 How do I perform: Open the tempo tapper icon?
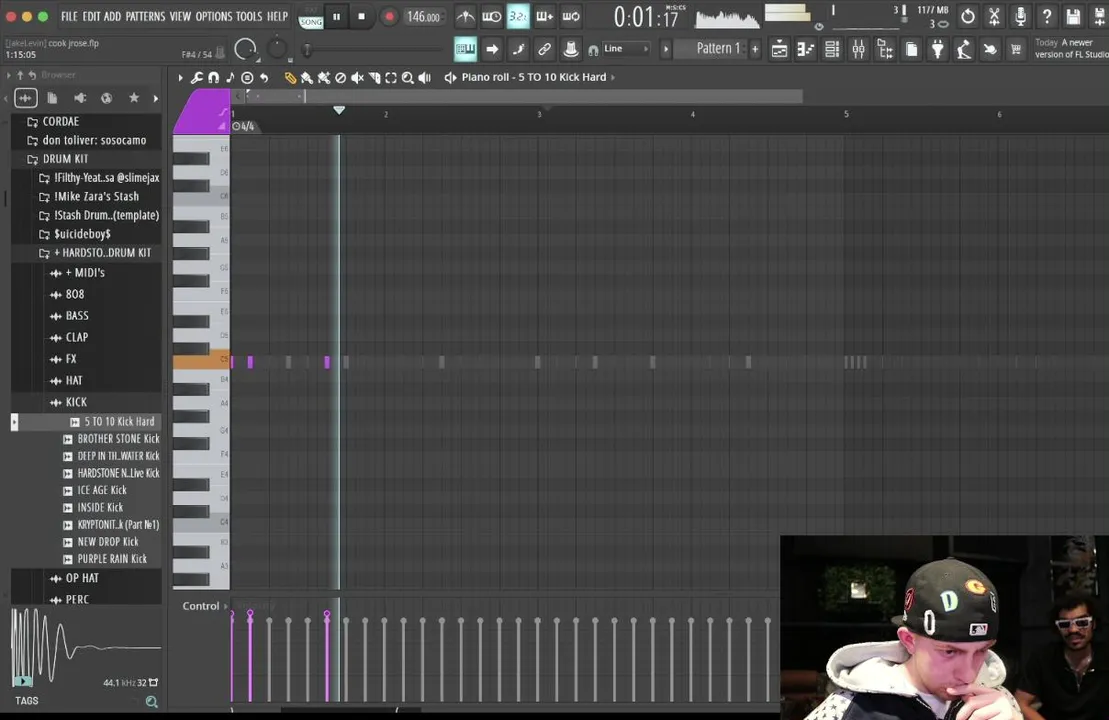(x=964, y=49)
